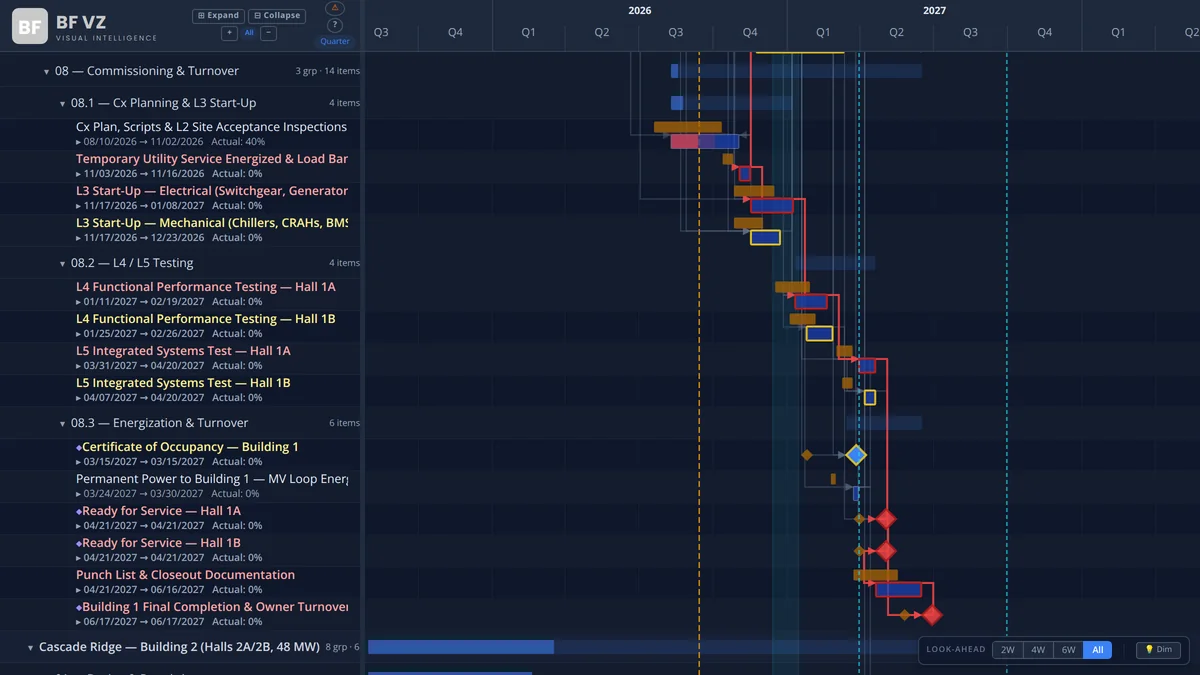This screenshot has height=675, width=1200.
Task: Click the warning triangle icon button
Action: click(x=335, y=9)
